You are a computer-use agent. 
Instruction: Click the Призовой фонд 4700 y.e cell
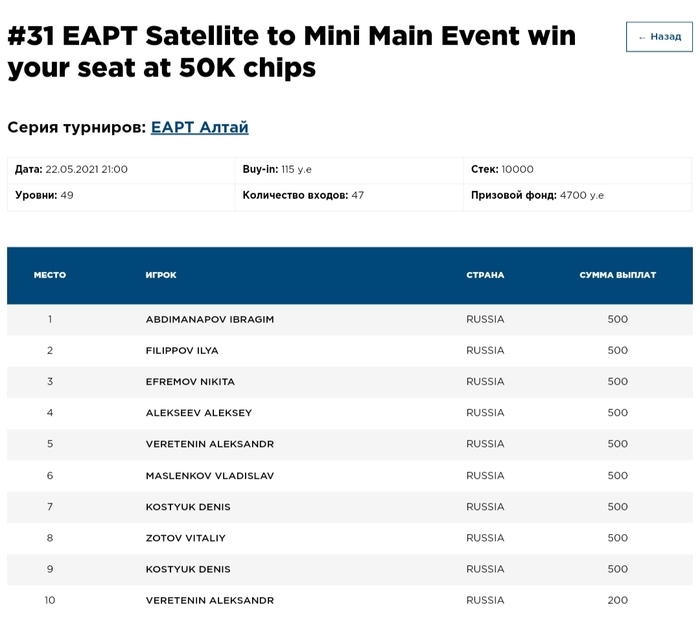click(x=537, y=196)
